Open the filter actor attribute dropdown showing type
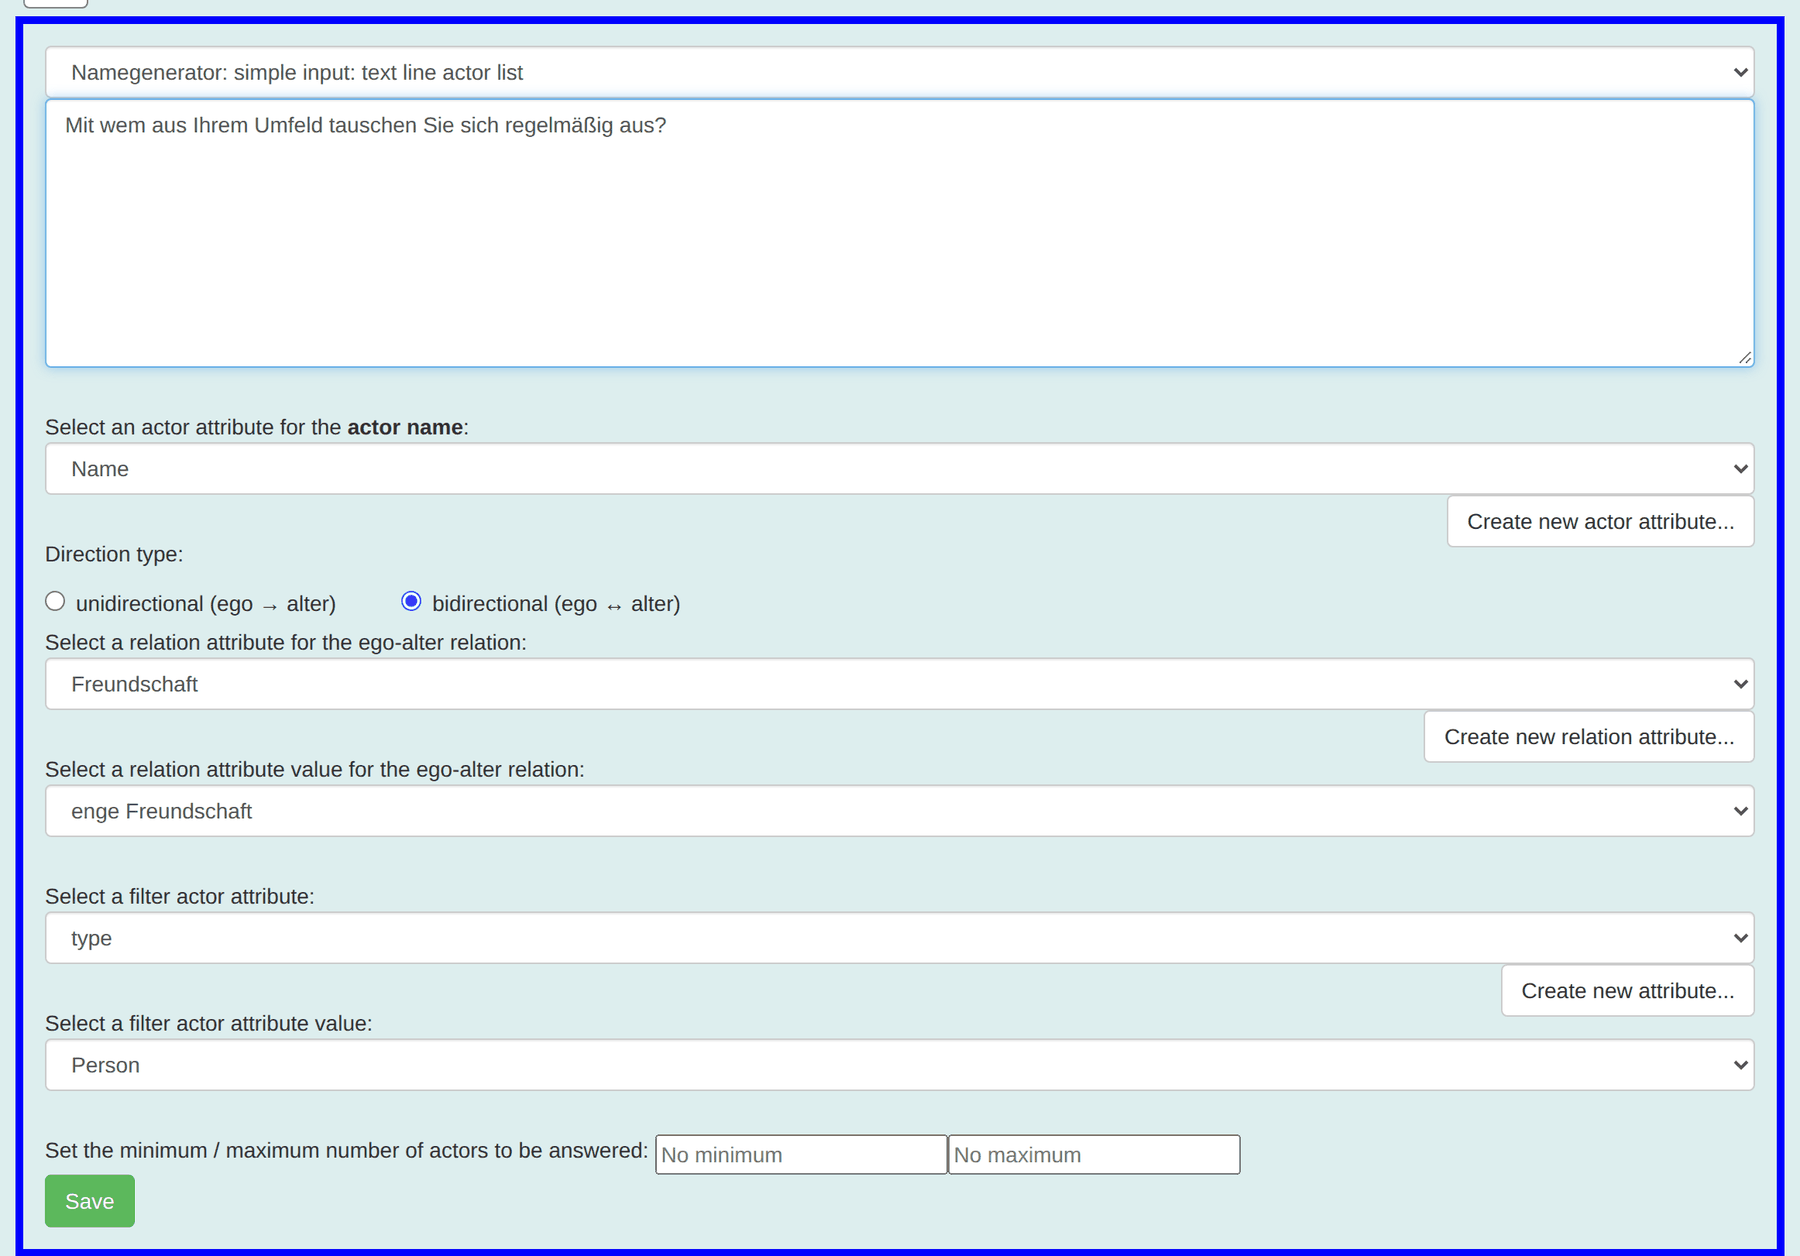 [899, 938]
